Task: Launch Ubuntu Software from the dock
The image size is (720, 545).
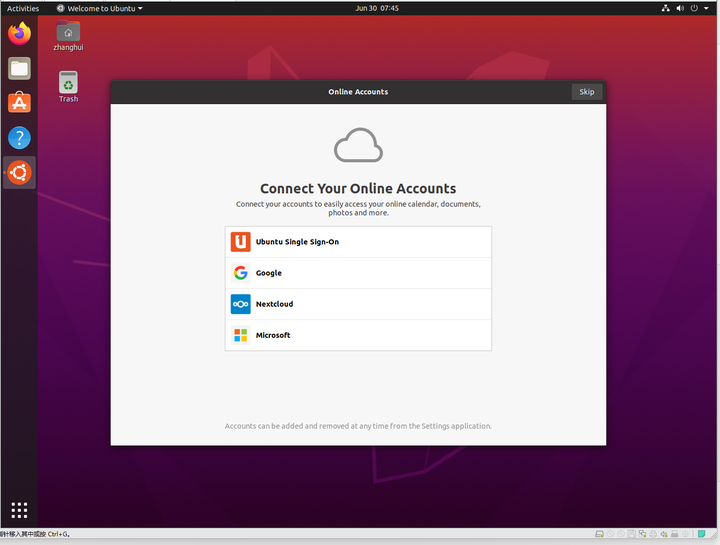Action: coord(19,103)
